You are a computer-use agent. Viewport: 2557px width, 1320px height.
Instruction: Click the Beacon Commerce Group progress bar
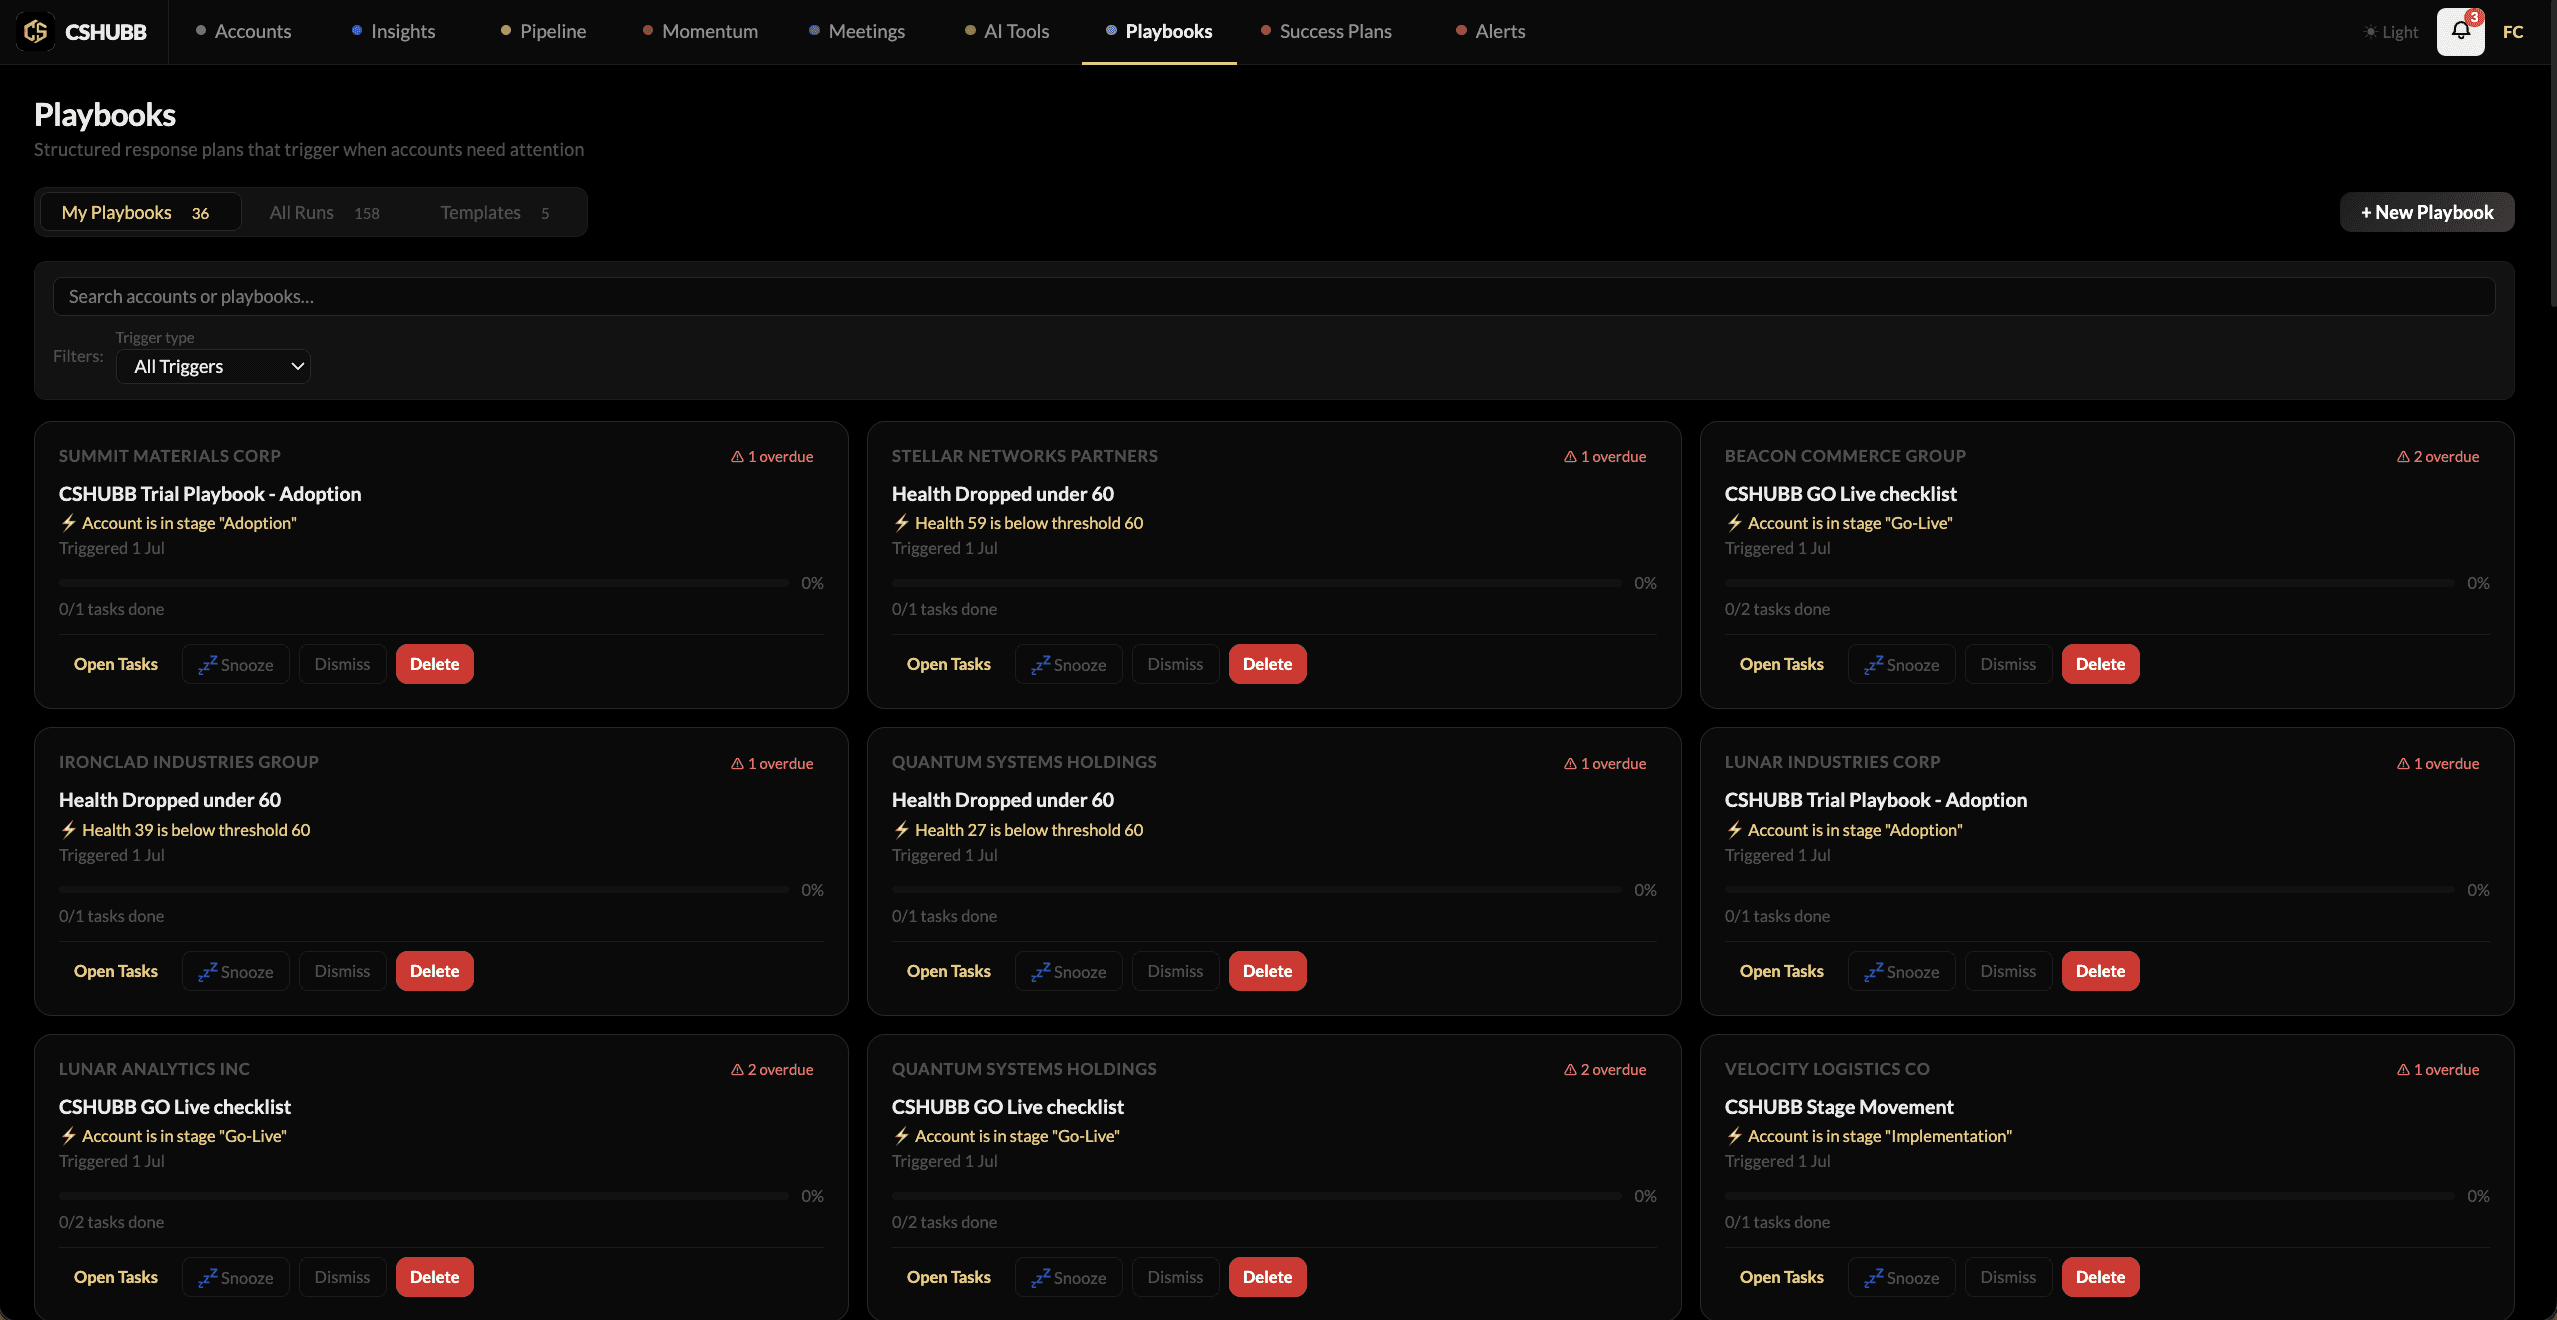point(2090,583)
